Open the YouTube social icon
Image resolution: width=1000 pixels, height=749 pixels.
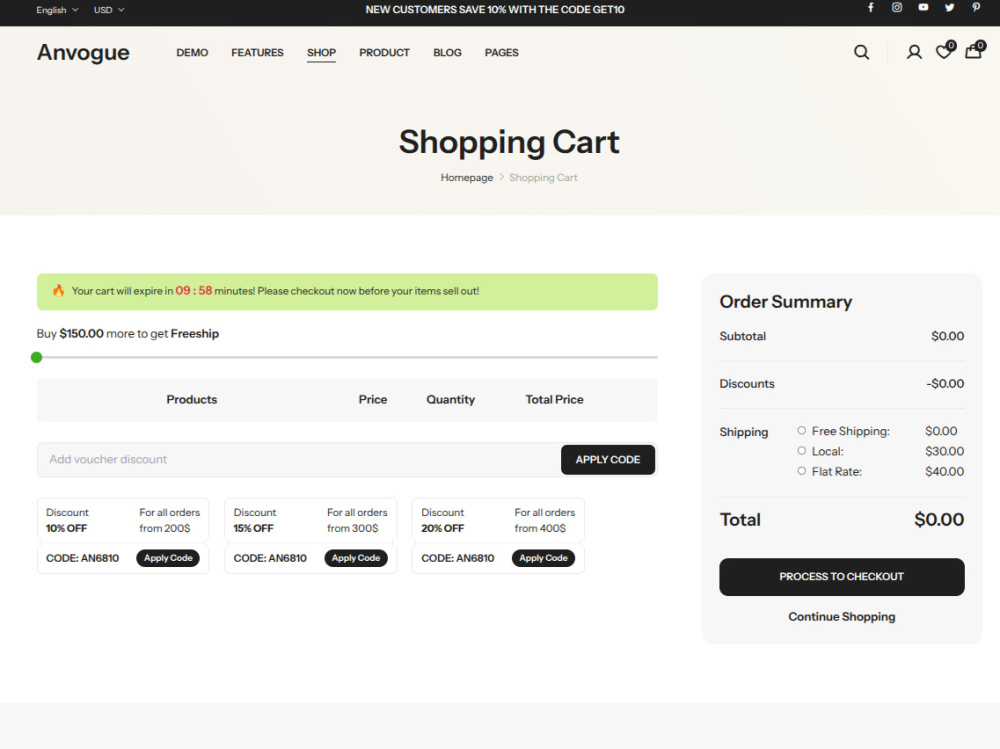[x=923, y=8]
